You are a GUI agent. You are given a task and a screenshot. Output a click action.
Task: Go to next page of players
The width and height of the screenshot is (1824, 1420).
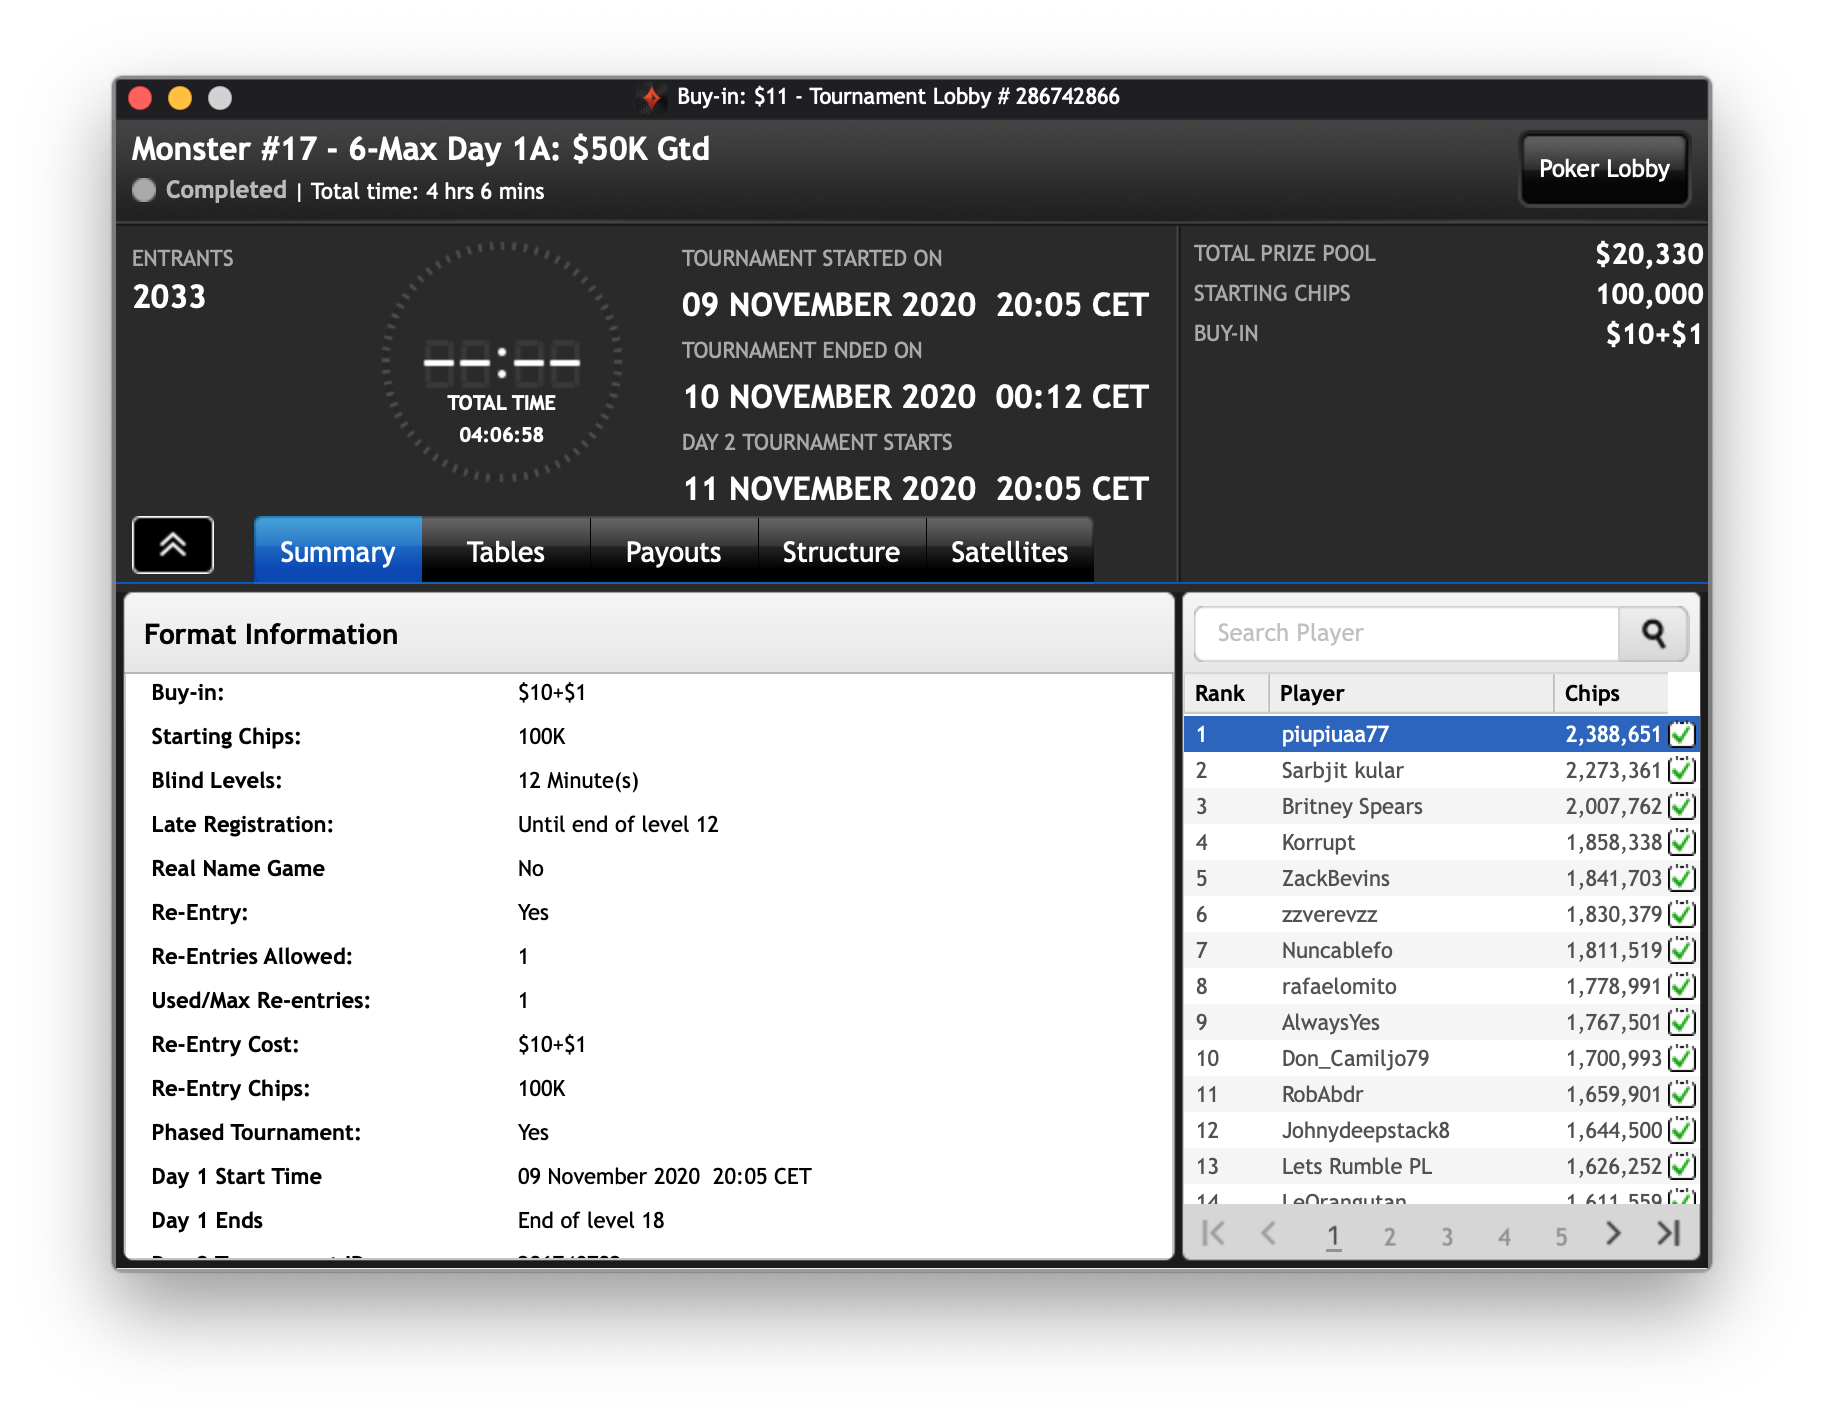pos(1613,1234)
